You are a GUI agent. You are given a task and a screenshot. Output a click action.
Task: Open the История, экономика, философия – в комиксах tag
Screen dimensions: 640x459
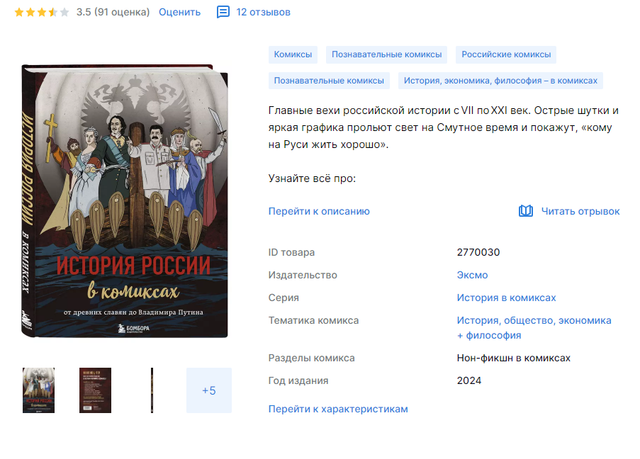(500, 81)
